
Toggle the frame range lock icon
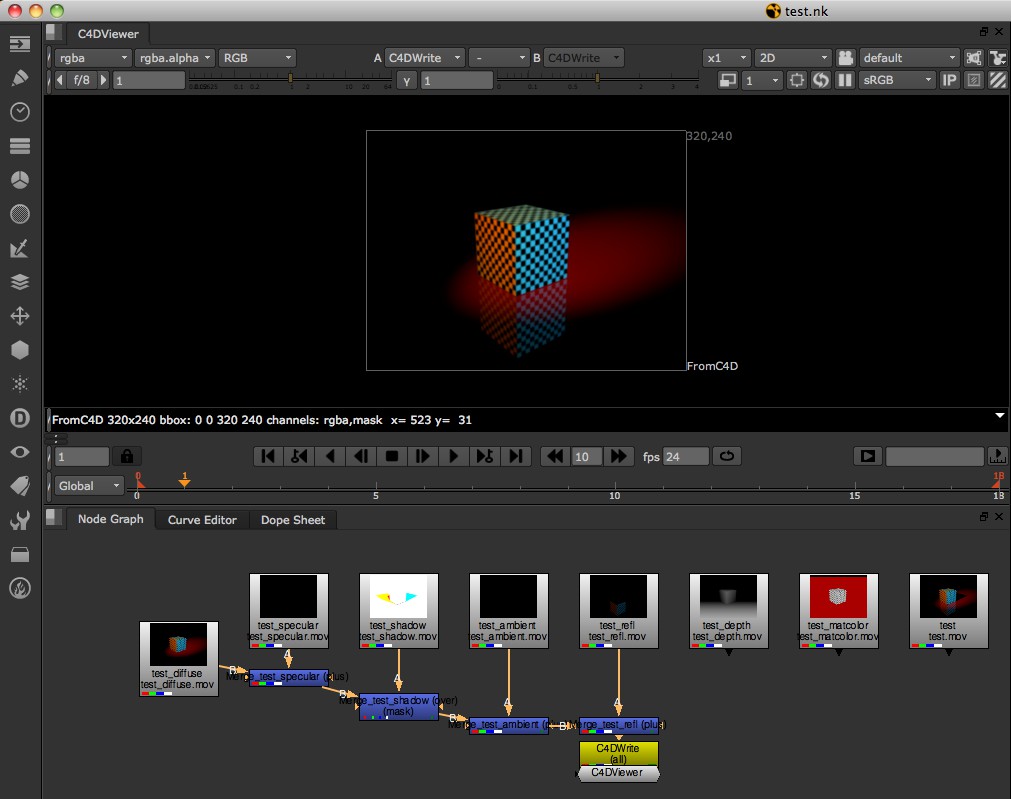(x=127, y=456)
